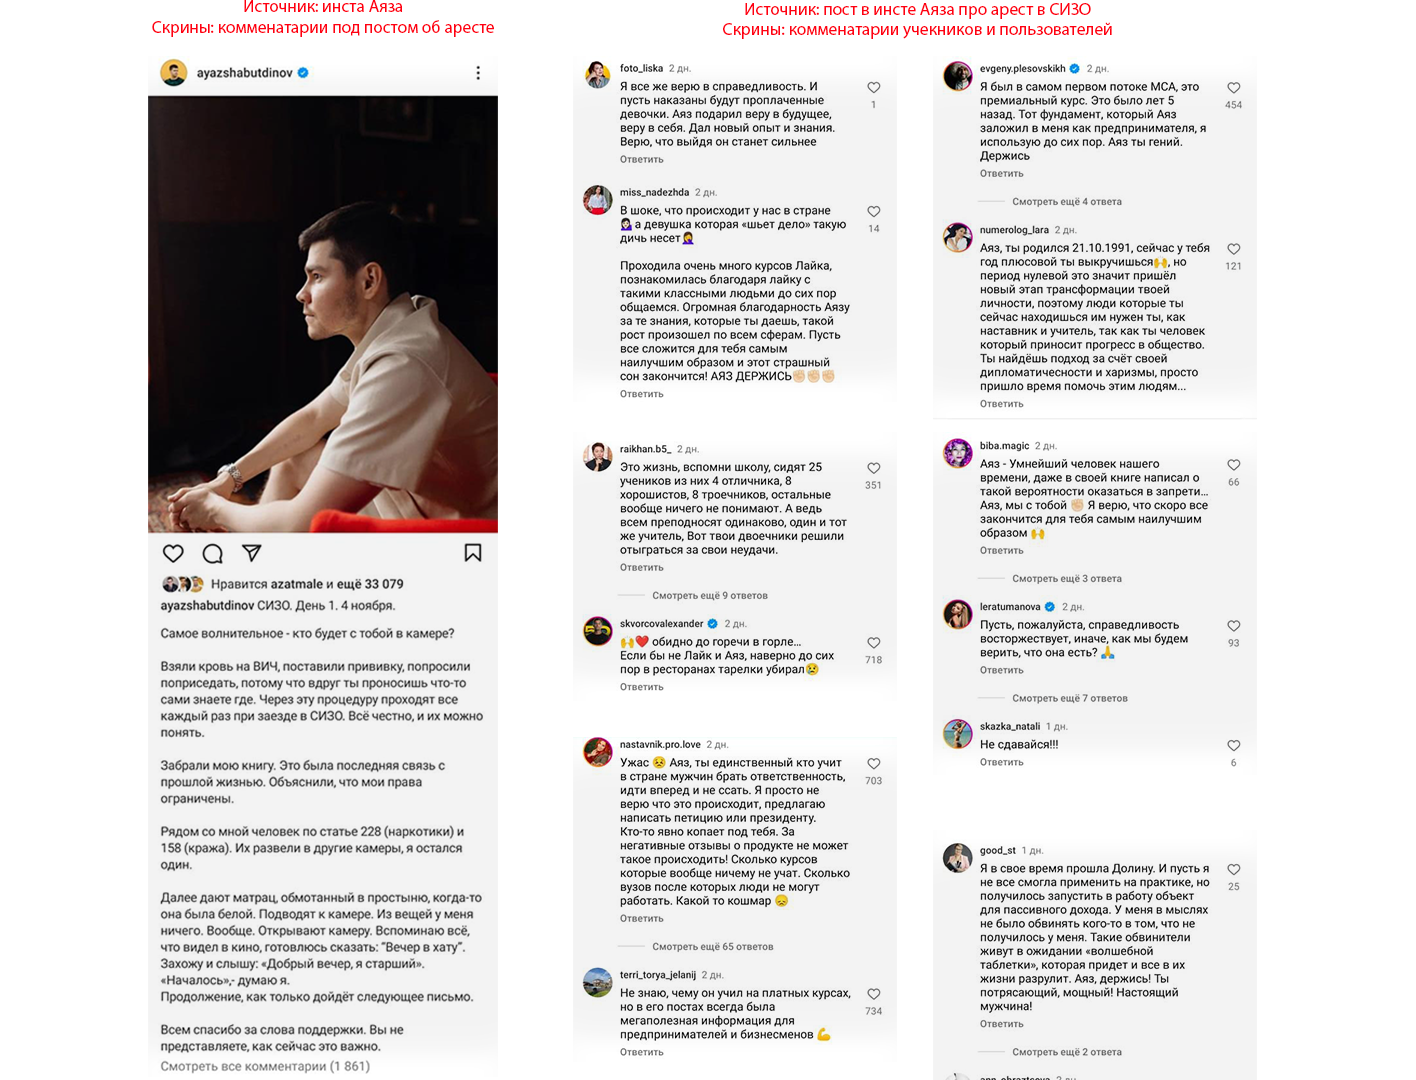Click 'Ответить' under foto_liska's comment

coord(642,159)
